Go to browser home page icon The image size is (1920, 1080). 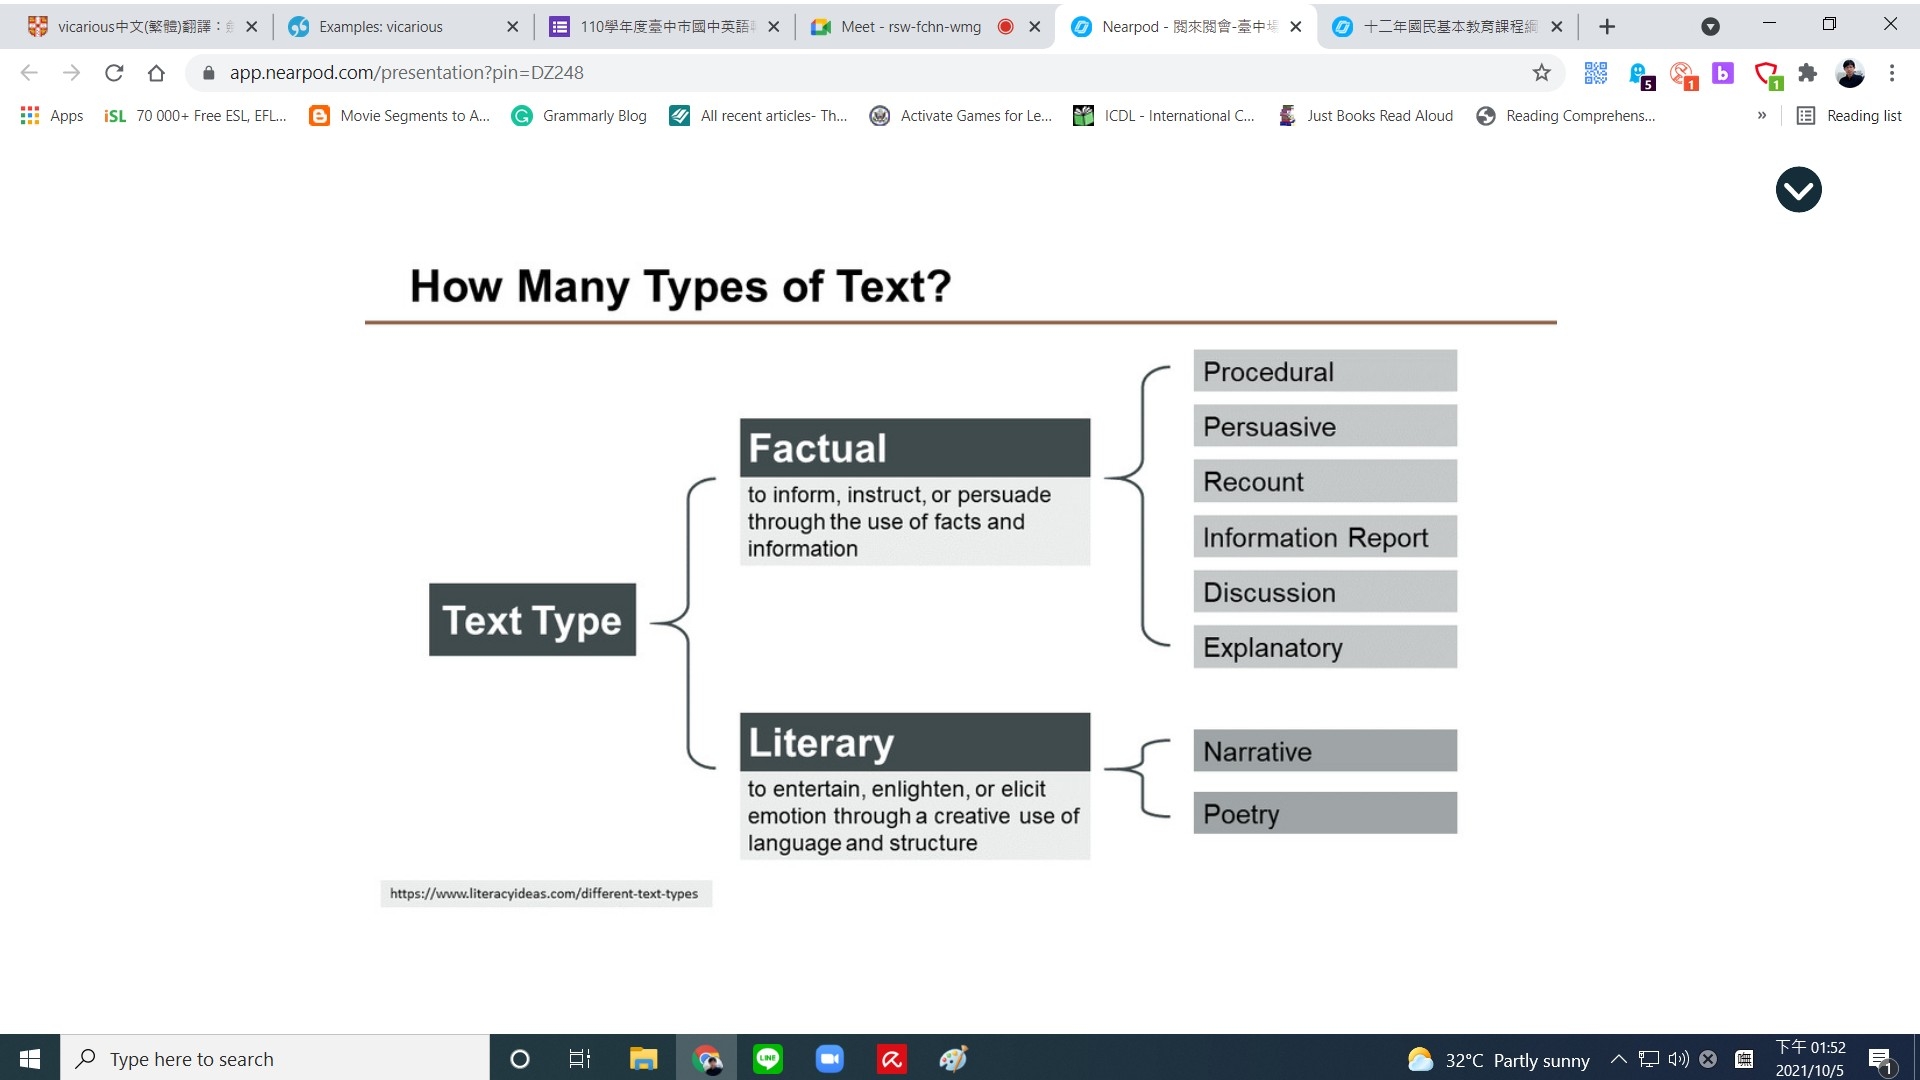pos(156,72)
